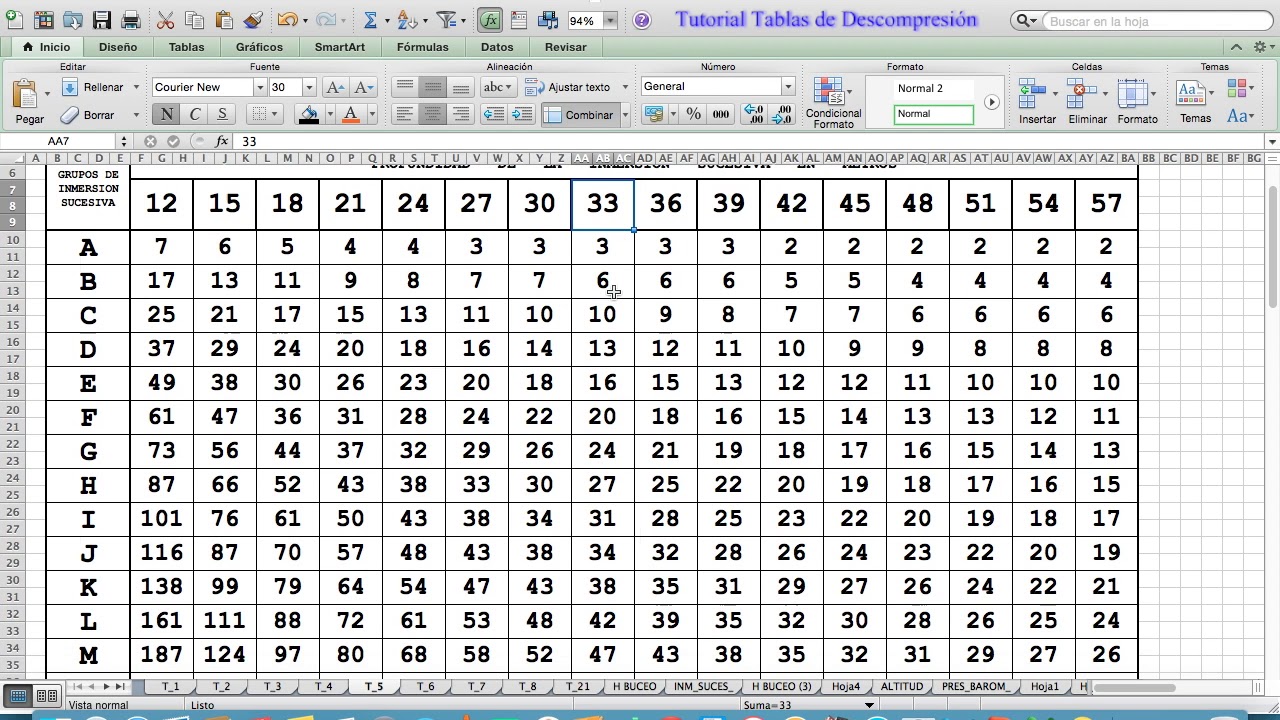Select sheet tab T_6

pos(425,687)
